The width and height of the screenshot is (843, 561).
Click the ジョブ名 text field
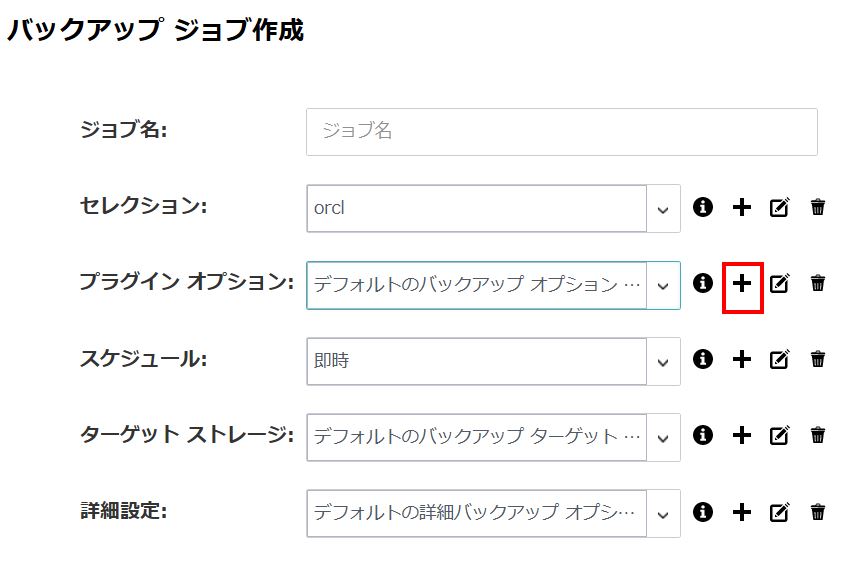coord(562,132)
